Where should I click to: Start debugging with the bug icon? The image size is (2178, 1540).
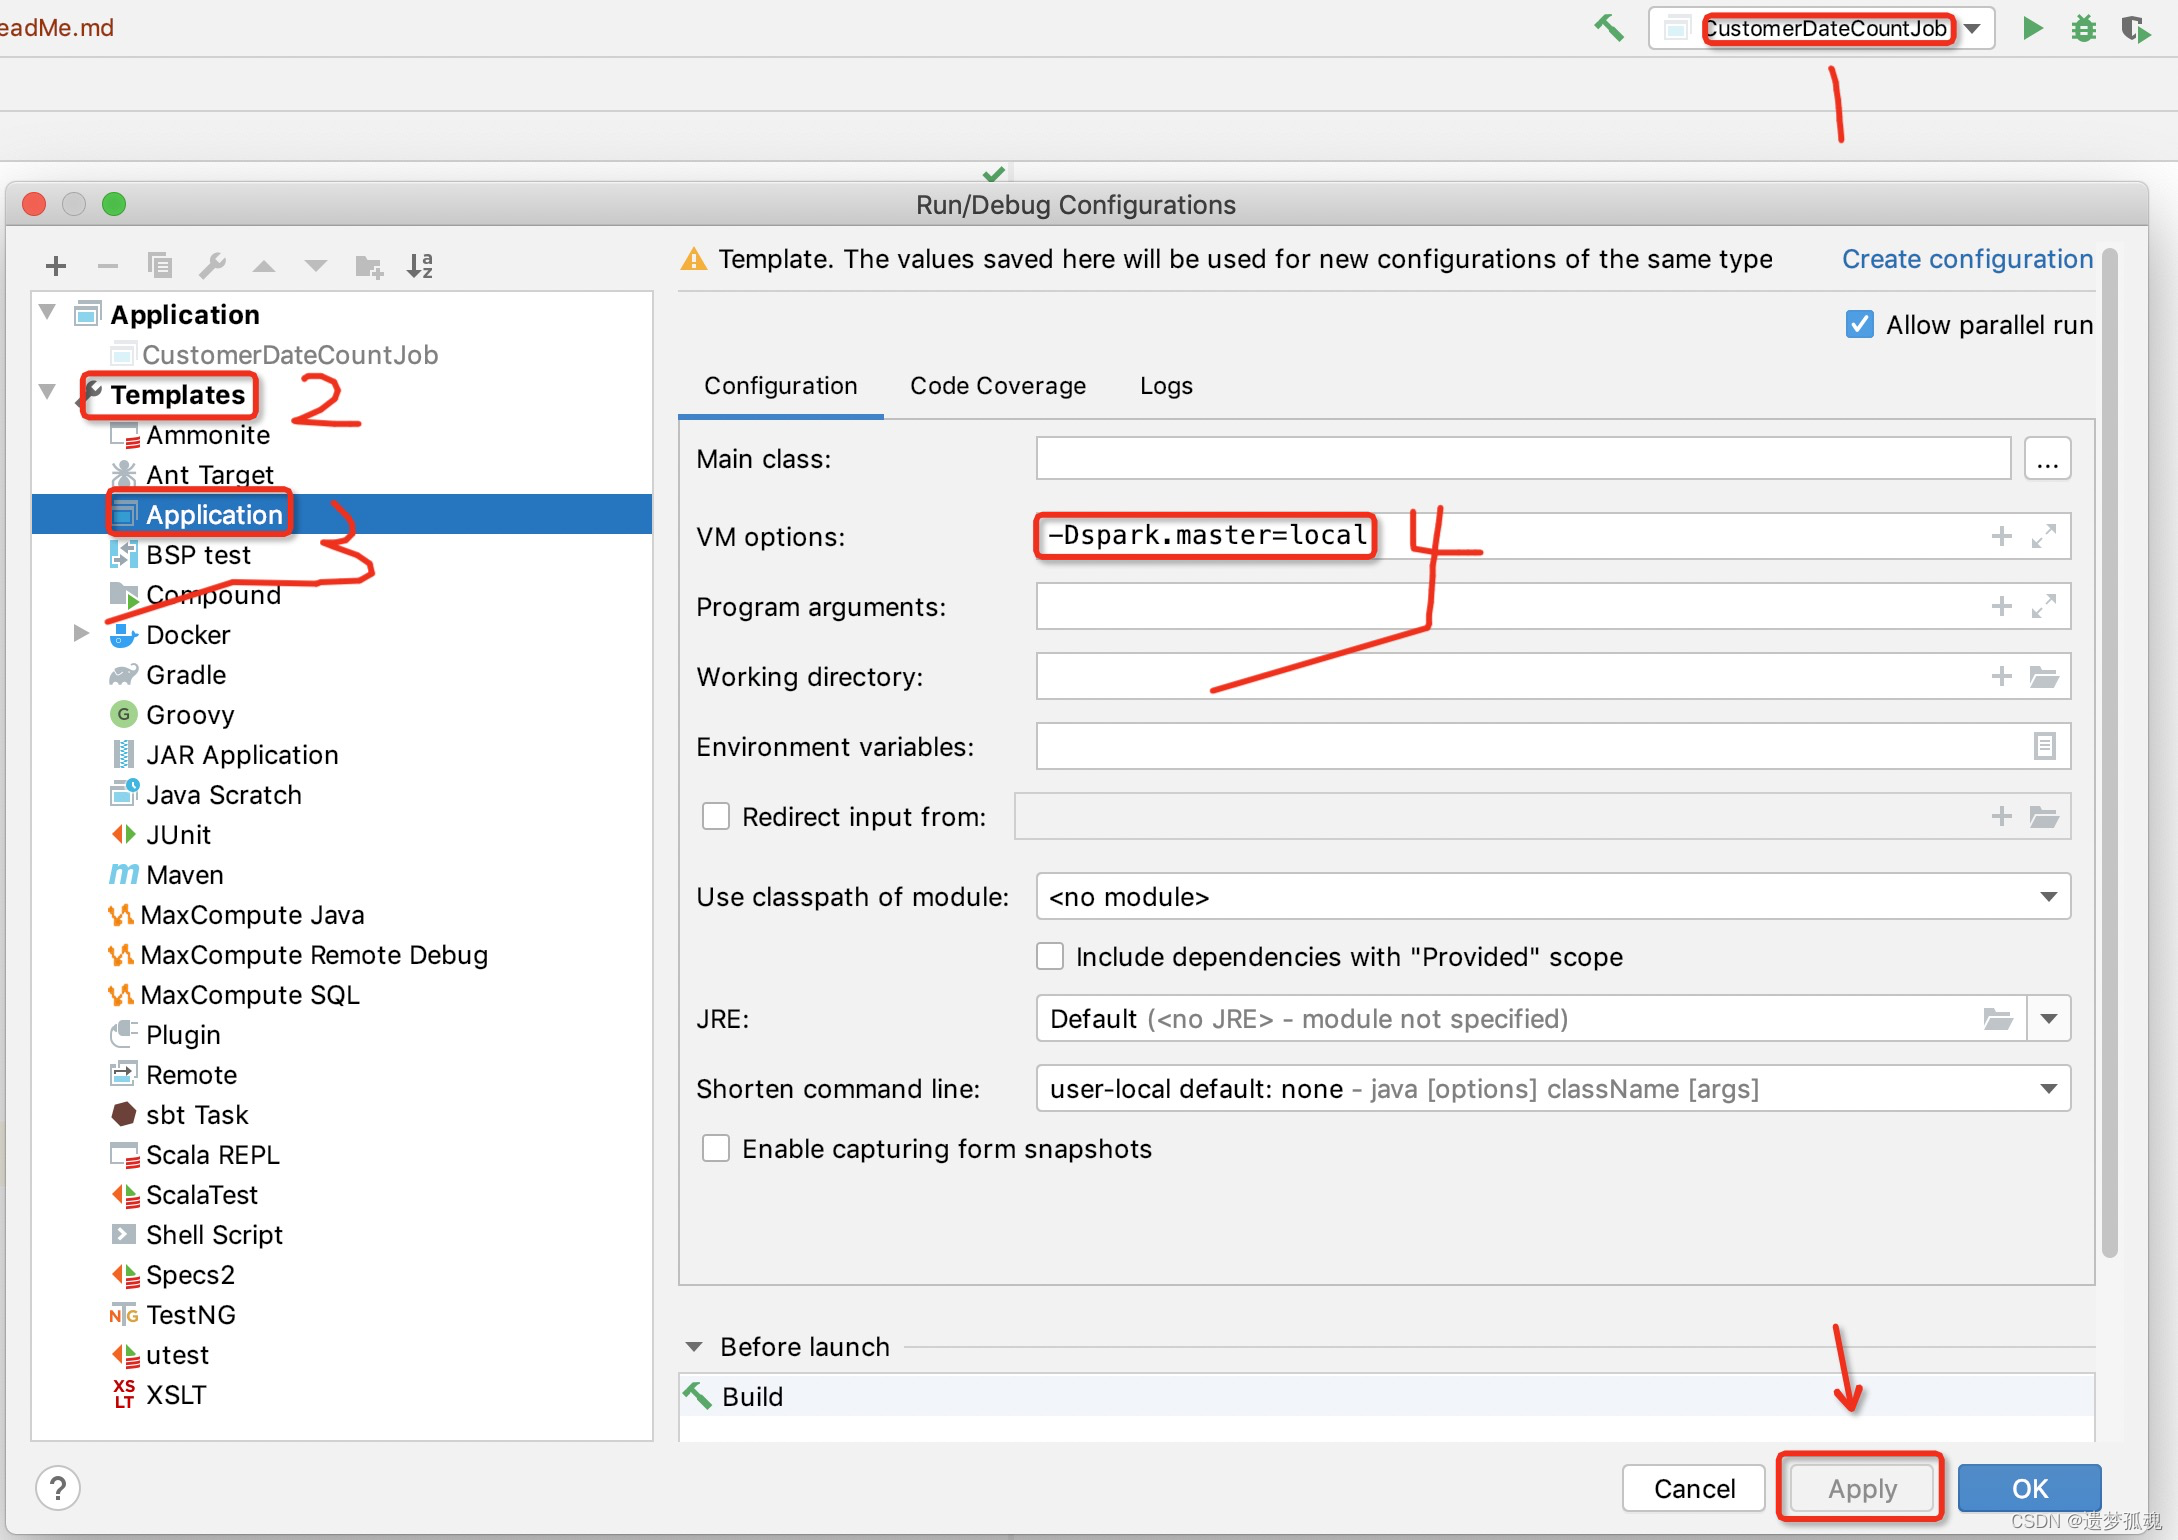click(x=2084, y=28)
